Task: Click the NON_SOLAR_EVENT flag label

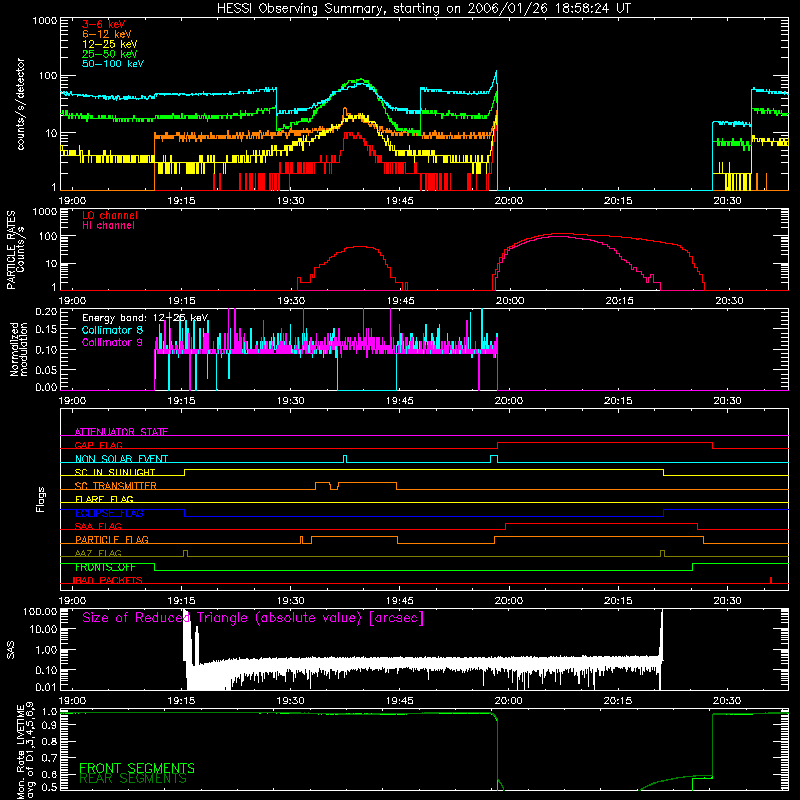Action: [121, 459]
